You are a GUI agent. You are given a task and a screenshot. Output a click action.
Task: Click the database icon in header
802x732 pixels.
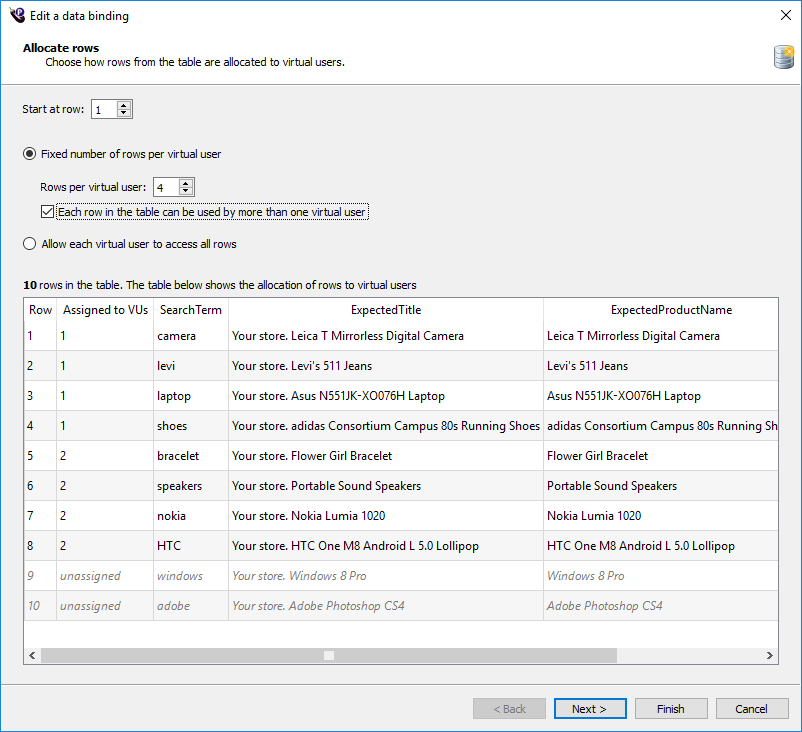pos(783,57)
